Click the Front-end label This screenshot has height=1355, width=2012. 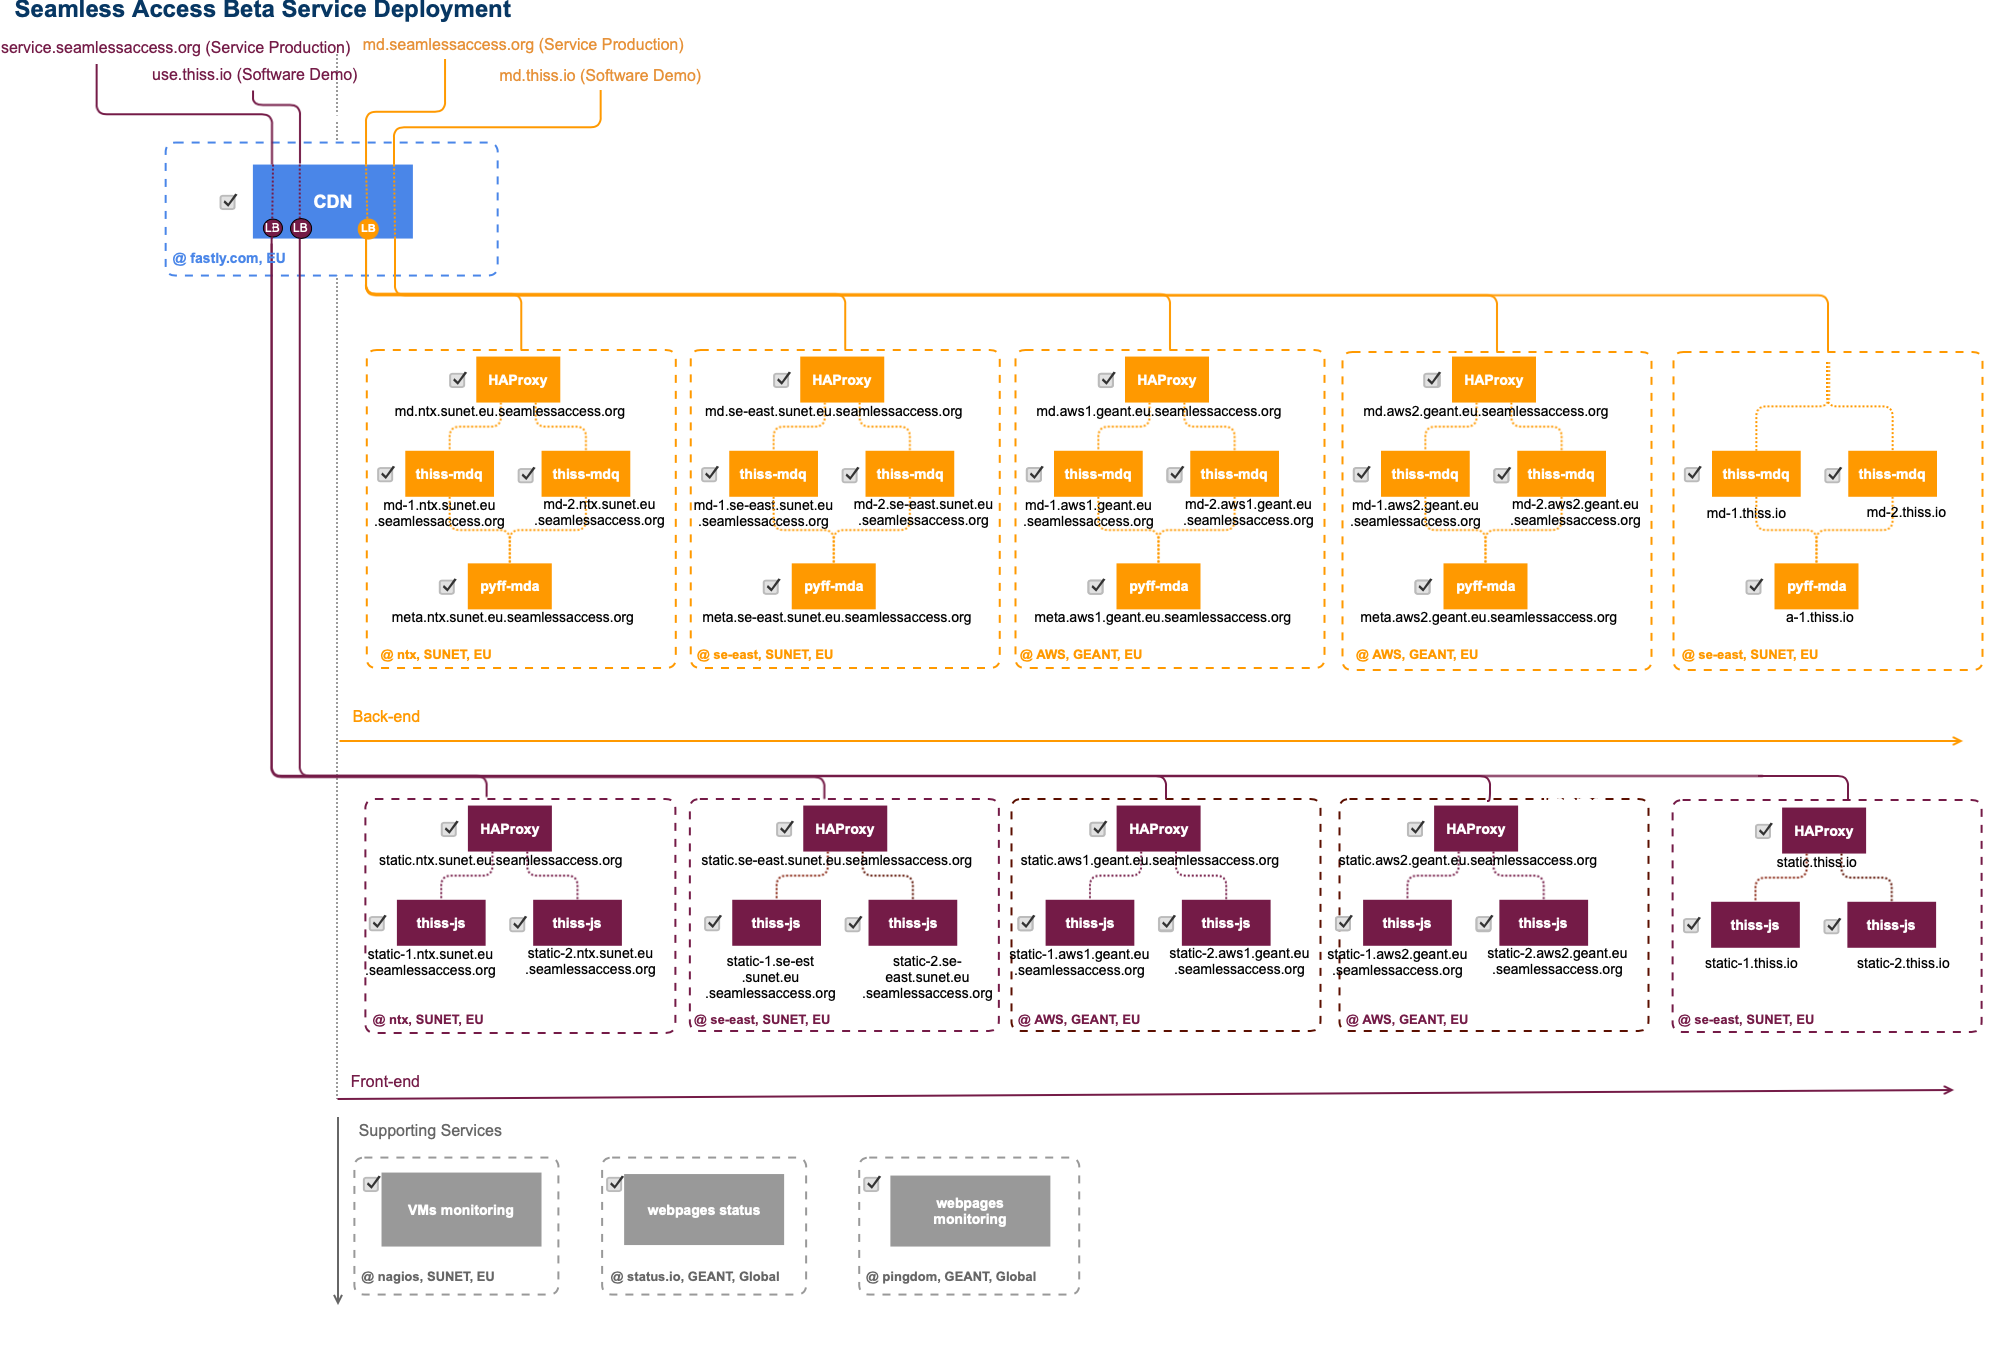pos(385,1082)
